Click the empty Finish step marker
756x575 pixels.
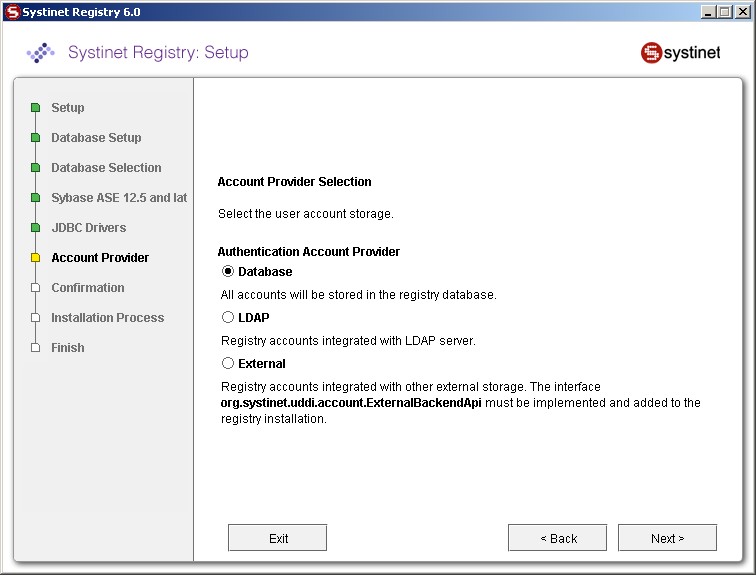(x=35, y=348)
